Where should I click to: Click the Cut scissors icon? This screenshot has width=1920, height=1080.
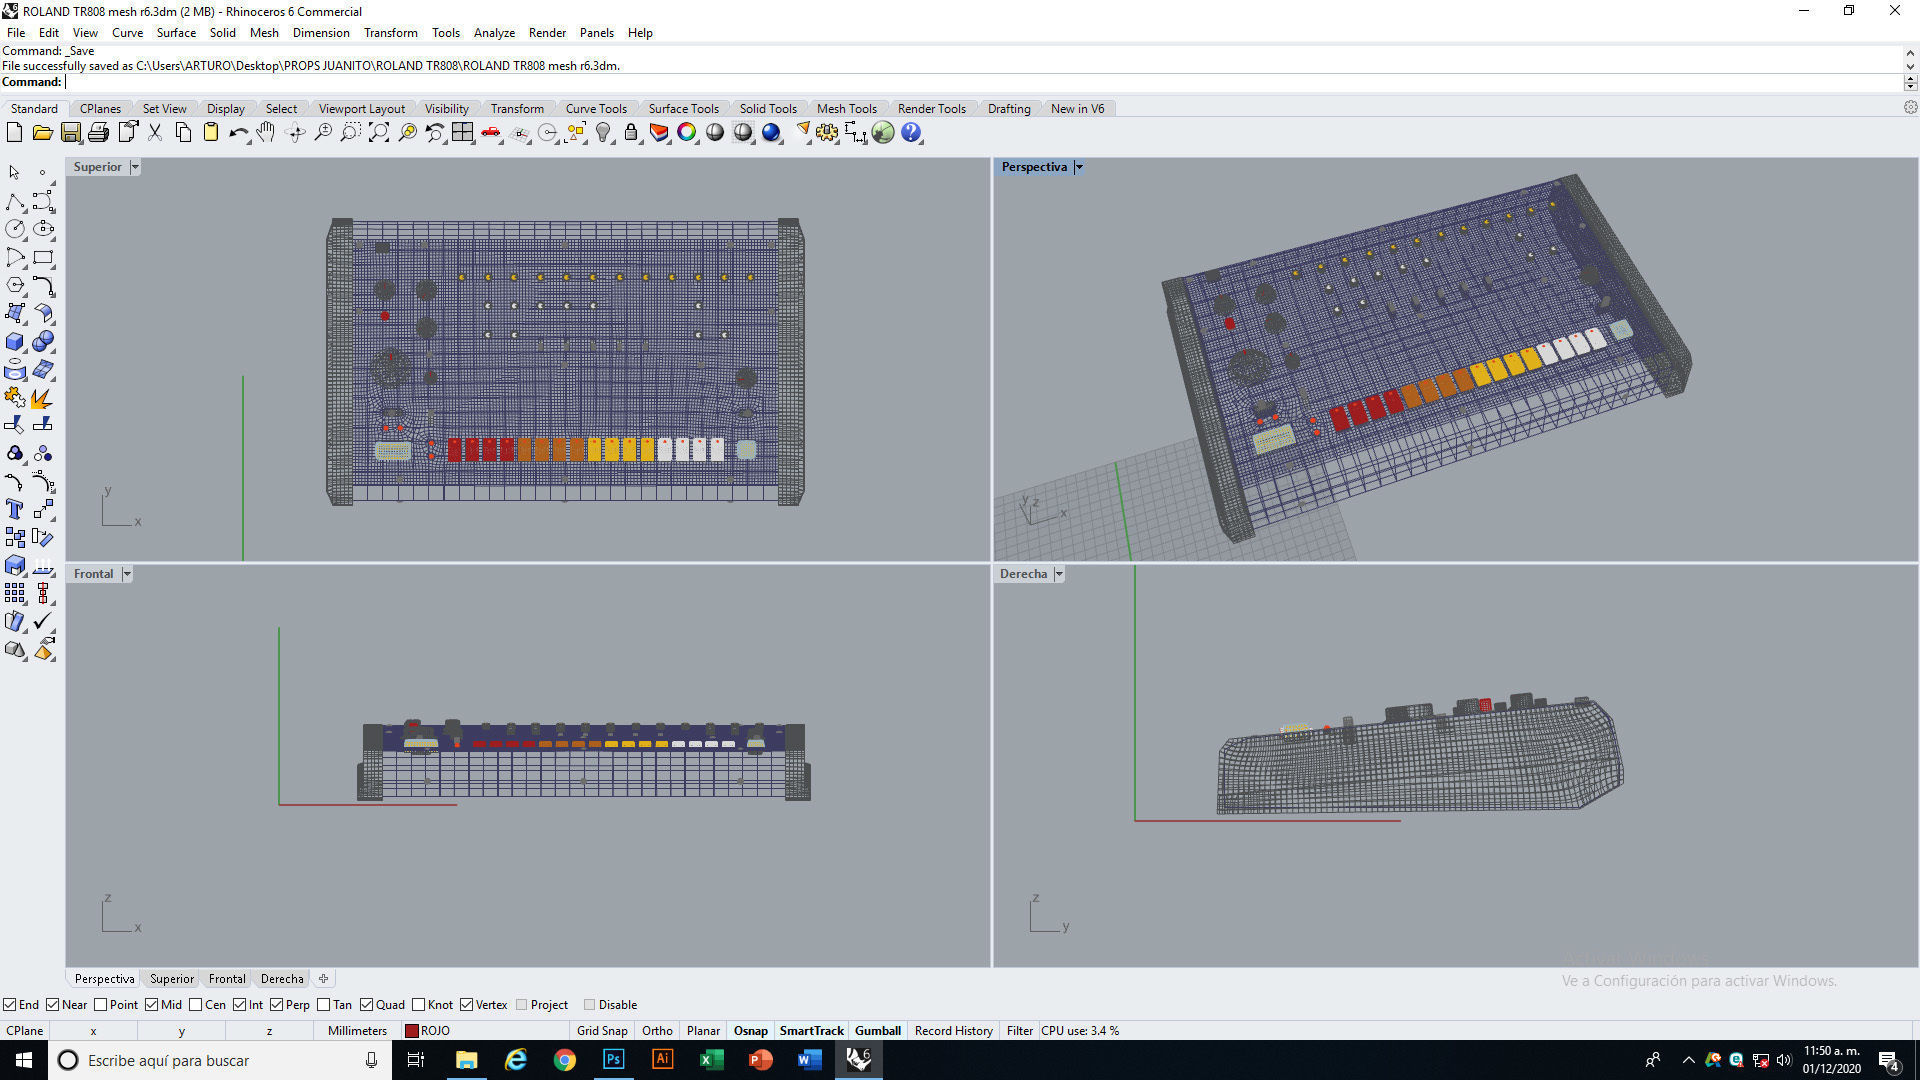click(x=155, y=133)
